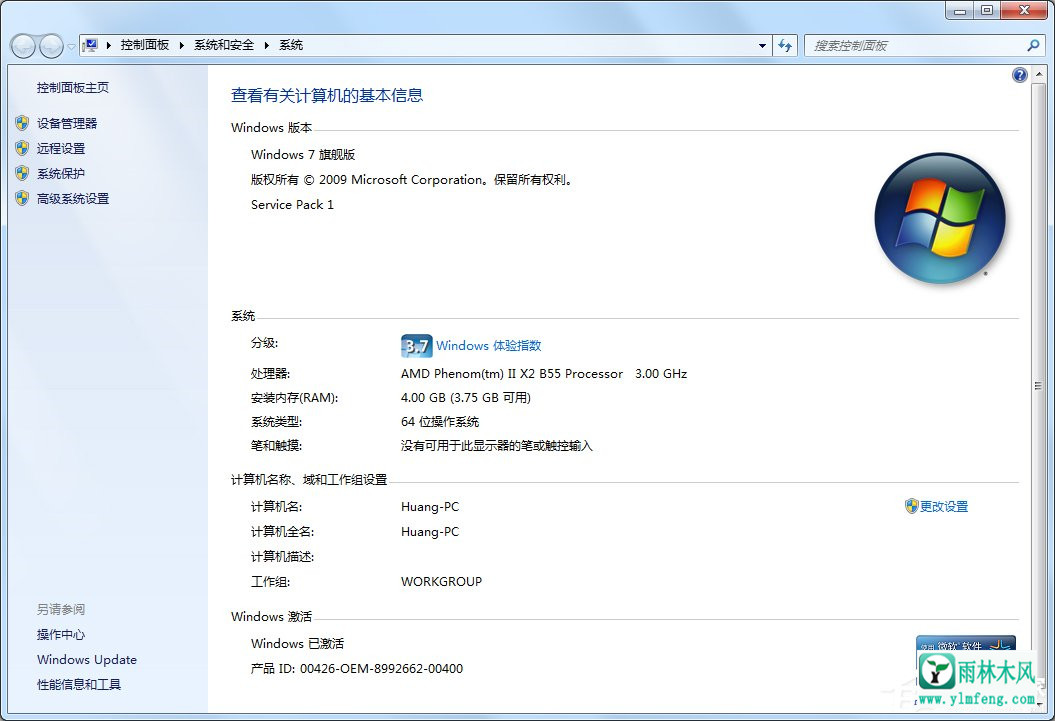Image resolution: width=1055 pixels, height=721 pixels.
Task: Click the Forward navigation arrow button
Action: 51,46
